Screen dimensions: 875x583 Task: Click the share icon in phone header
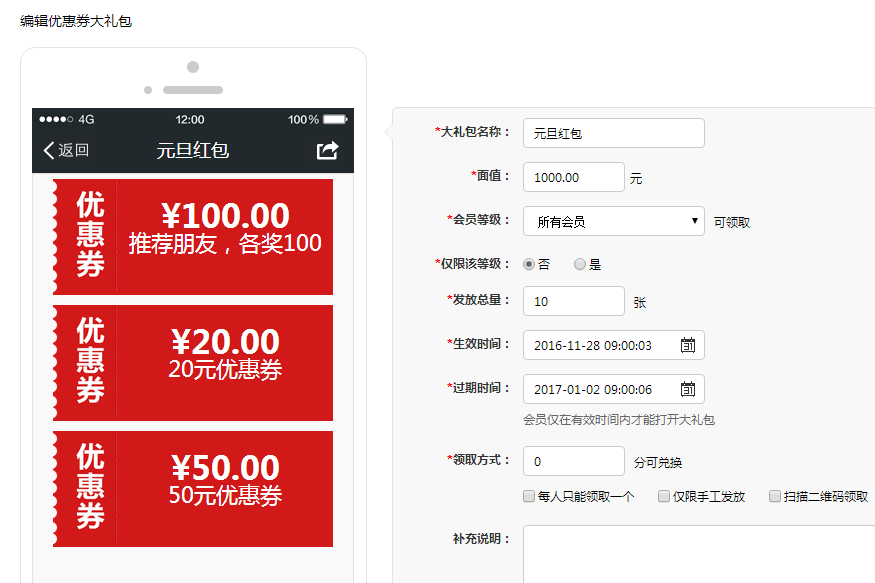[327, 150]
